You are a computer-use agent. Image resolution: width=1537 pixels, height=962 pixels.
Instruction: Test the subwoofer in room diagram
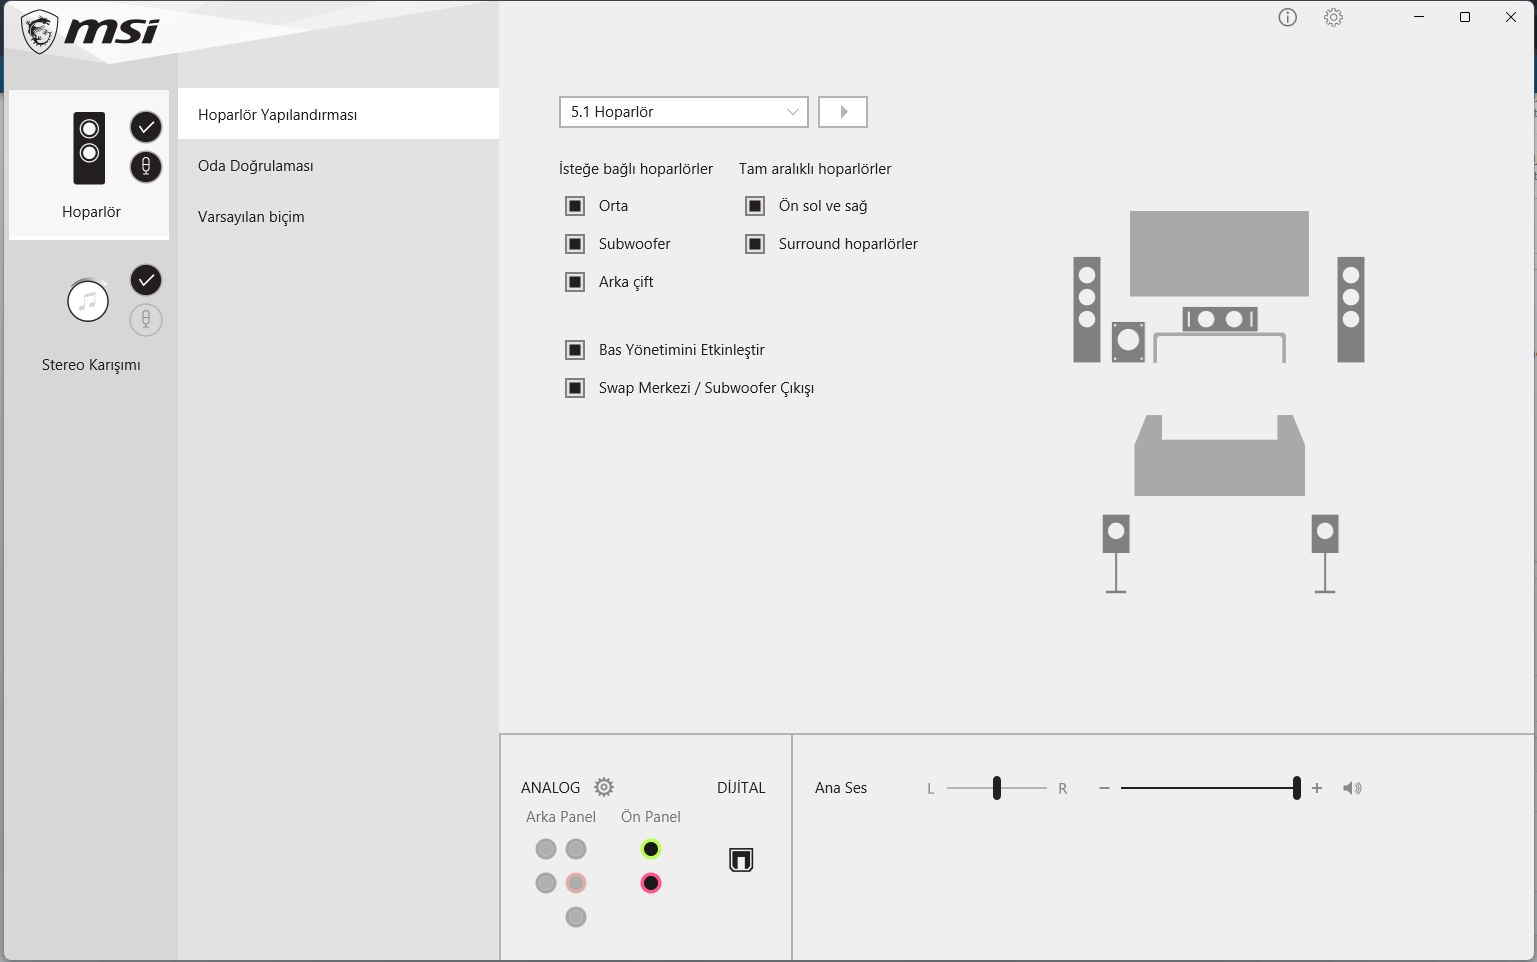click(1128, 341)
